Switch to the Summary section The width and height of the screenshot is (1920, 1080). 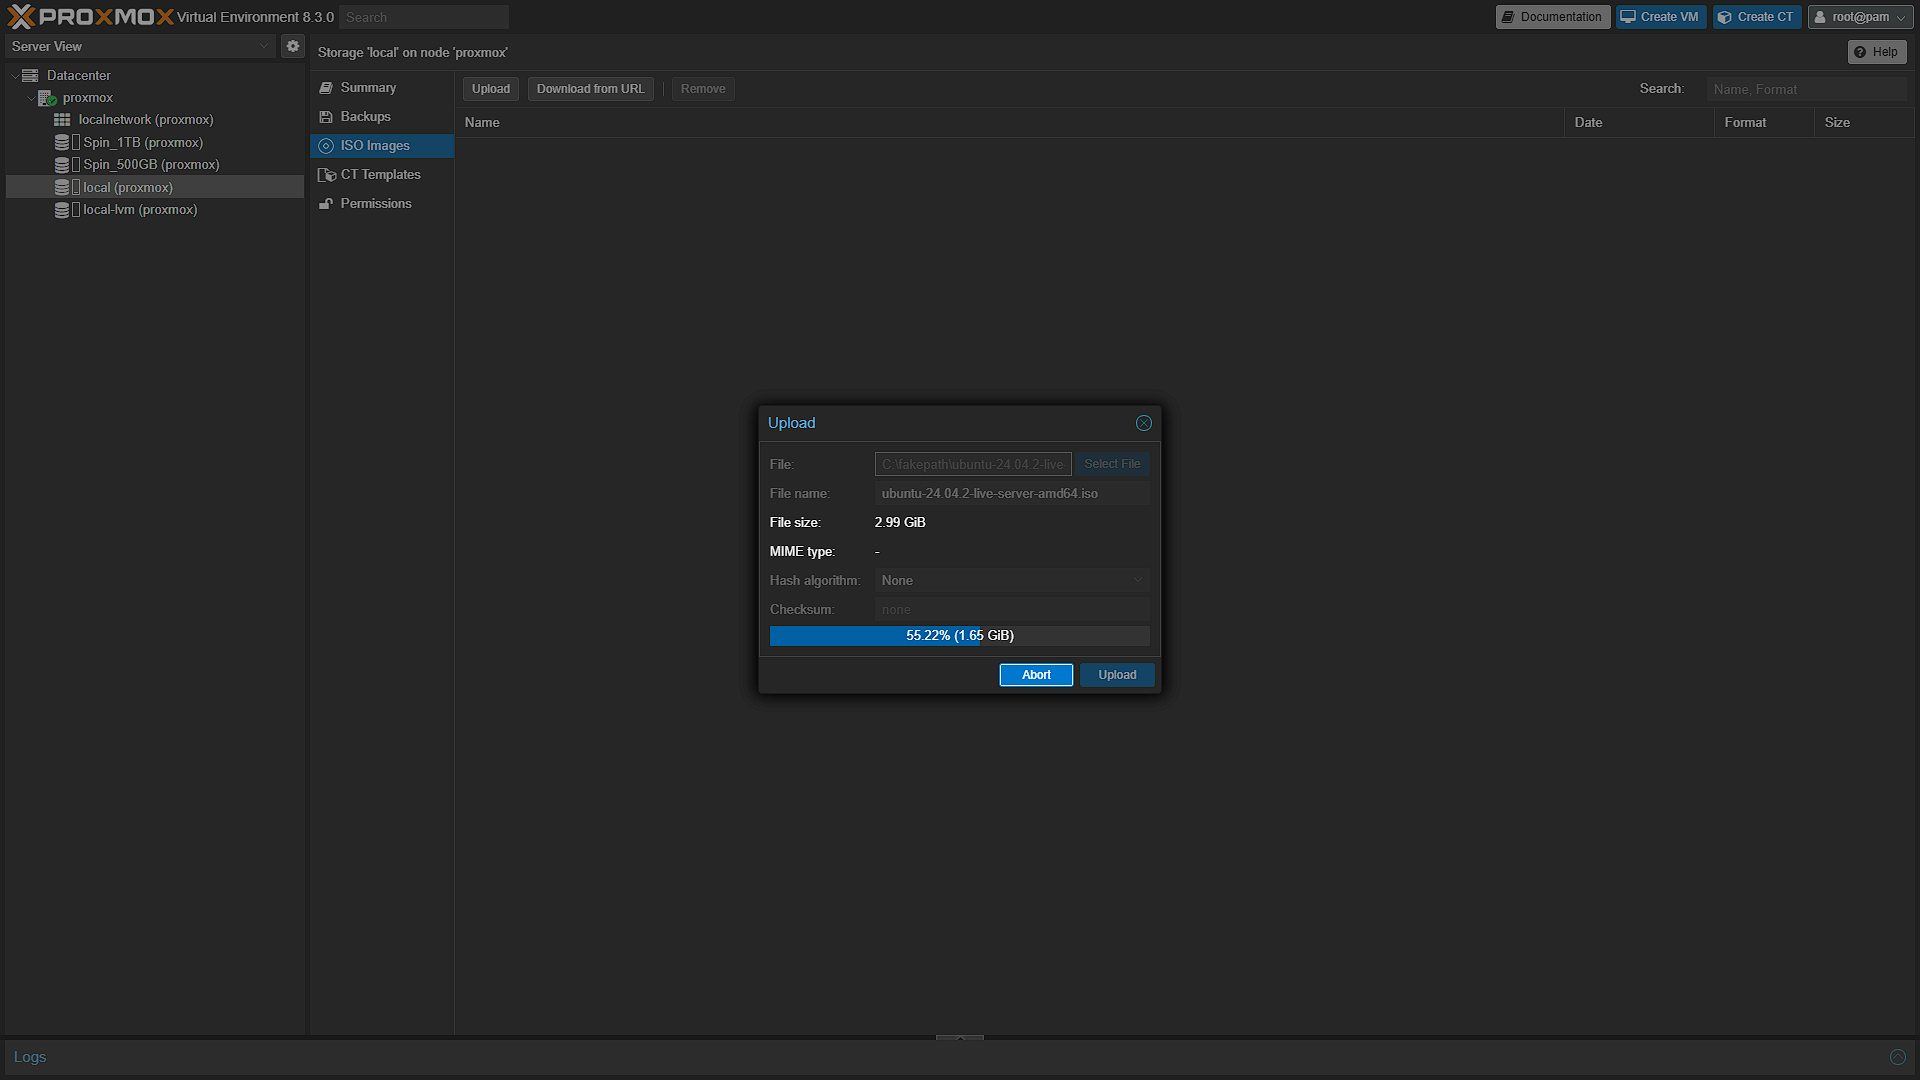[x=382, y=88]
